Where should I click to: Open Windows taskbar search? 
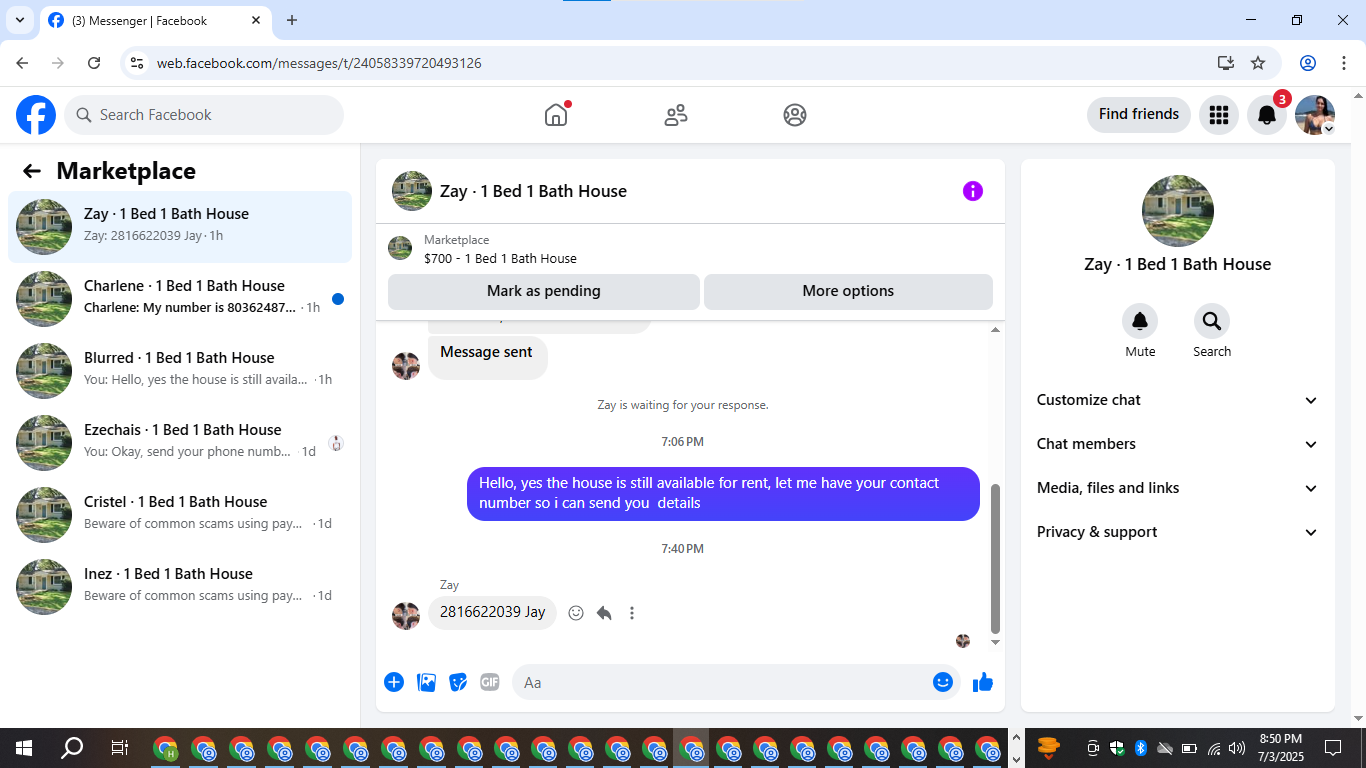pyautogui.click(x=72, y=748)
